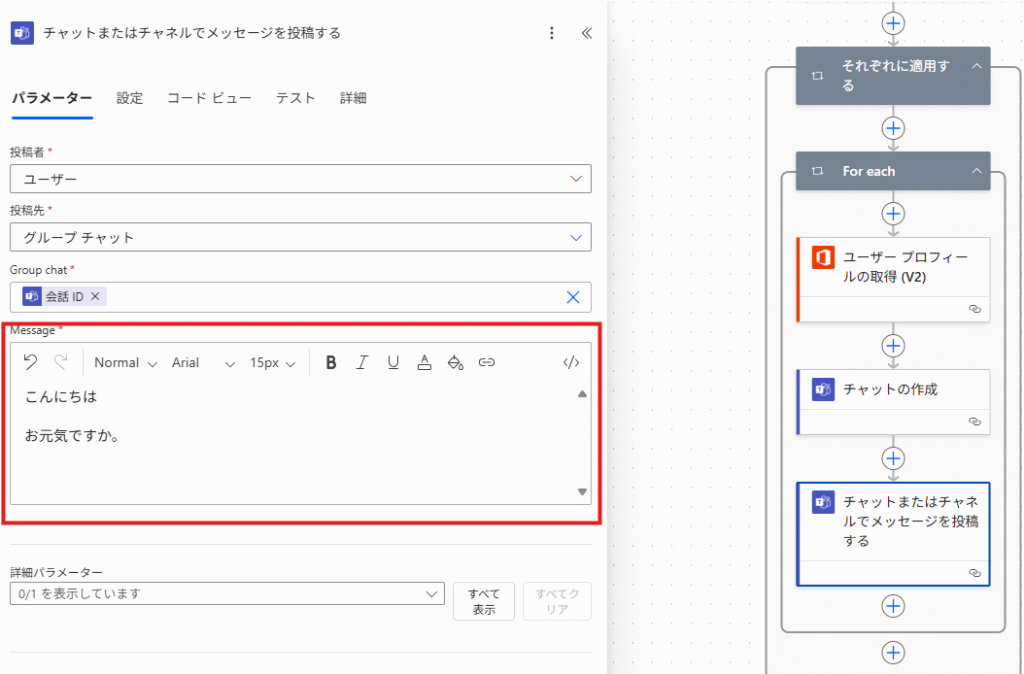
Task: Add step below the For each loop
Action: 893,652
